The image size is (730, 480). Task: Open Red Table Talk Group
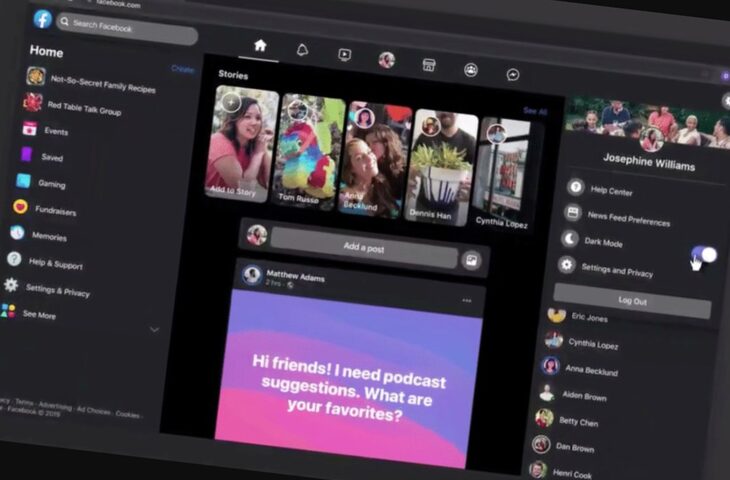[73, 106]
